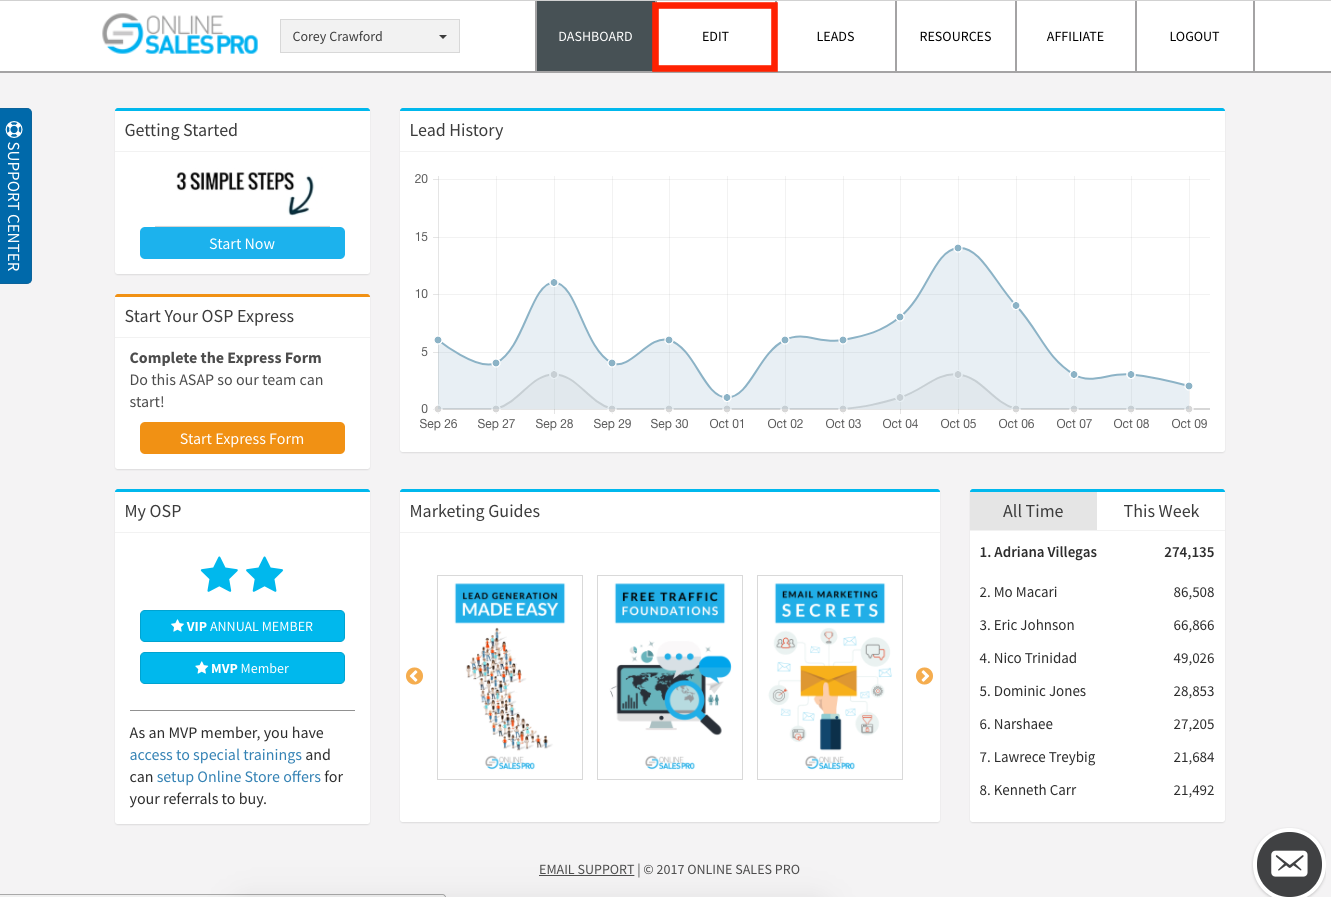
Task: Click the Email Support footer link
Action: [x=586, y=869]
